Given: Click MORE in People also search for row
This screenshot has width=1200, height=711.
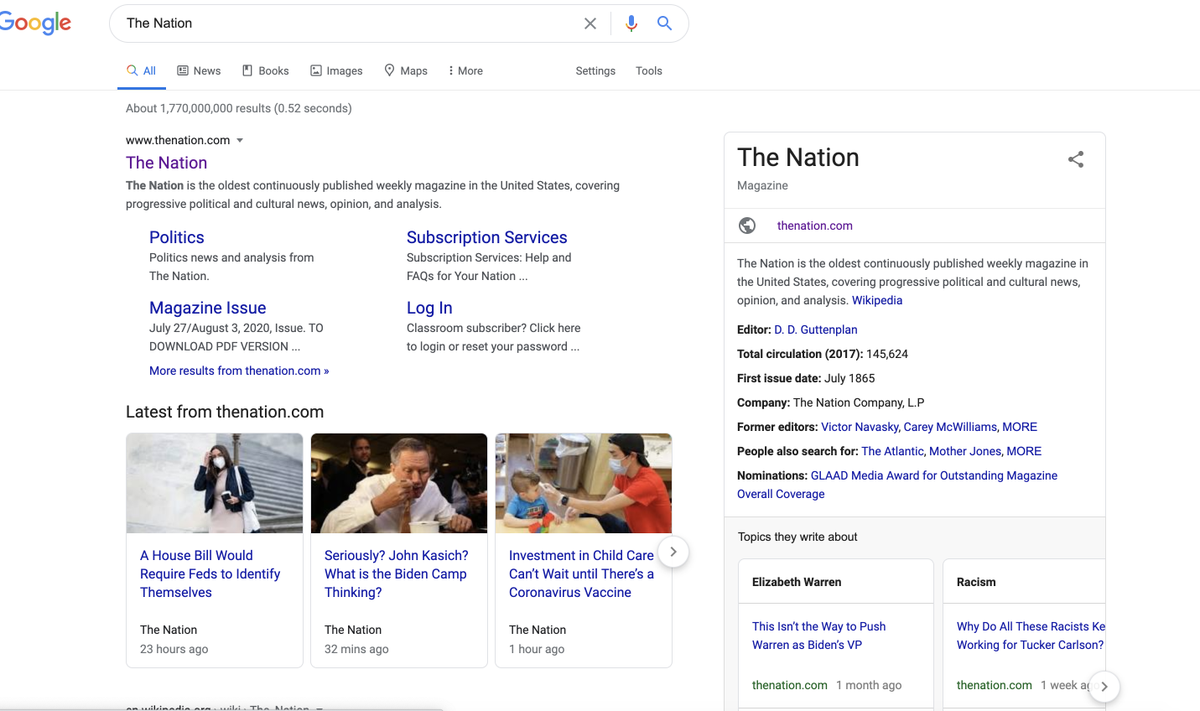Looking at the screenshot, I should pos(1024,451).
